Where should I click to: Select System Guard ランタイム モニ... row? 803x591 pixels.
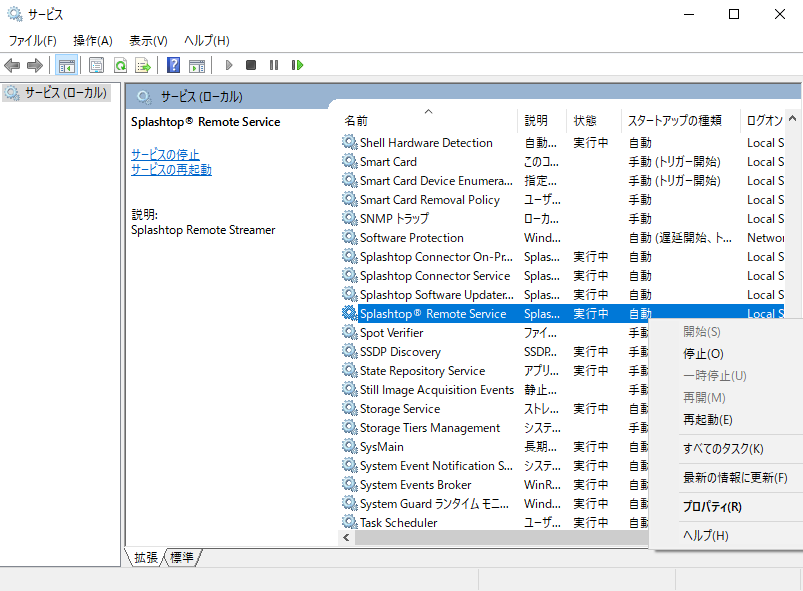click(494, 503)
